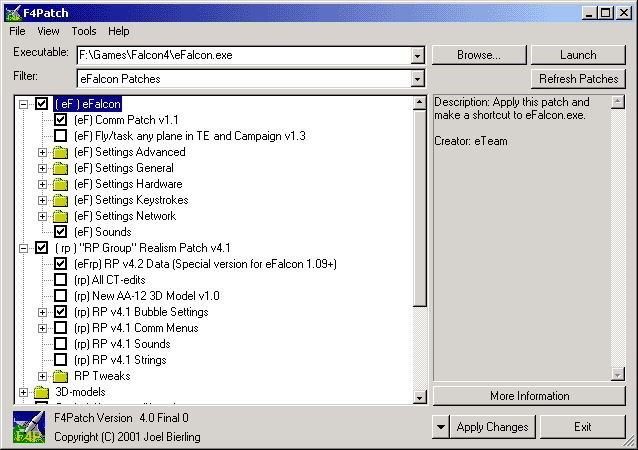Viewport: 638px width, 450px height.
Task: Click the Settings Keystrokes folder icon
Action: click(61, 200)
